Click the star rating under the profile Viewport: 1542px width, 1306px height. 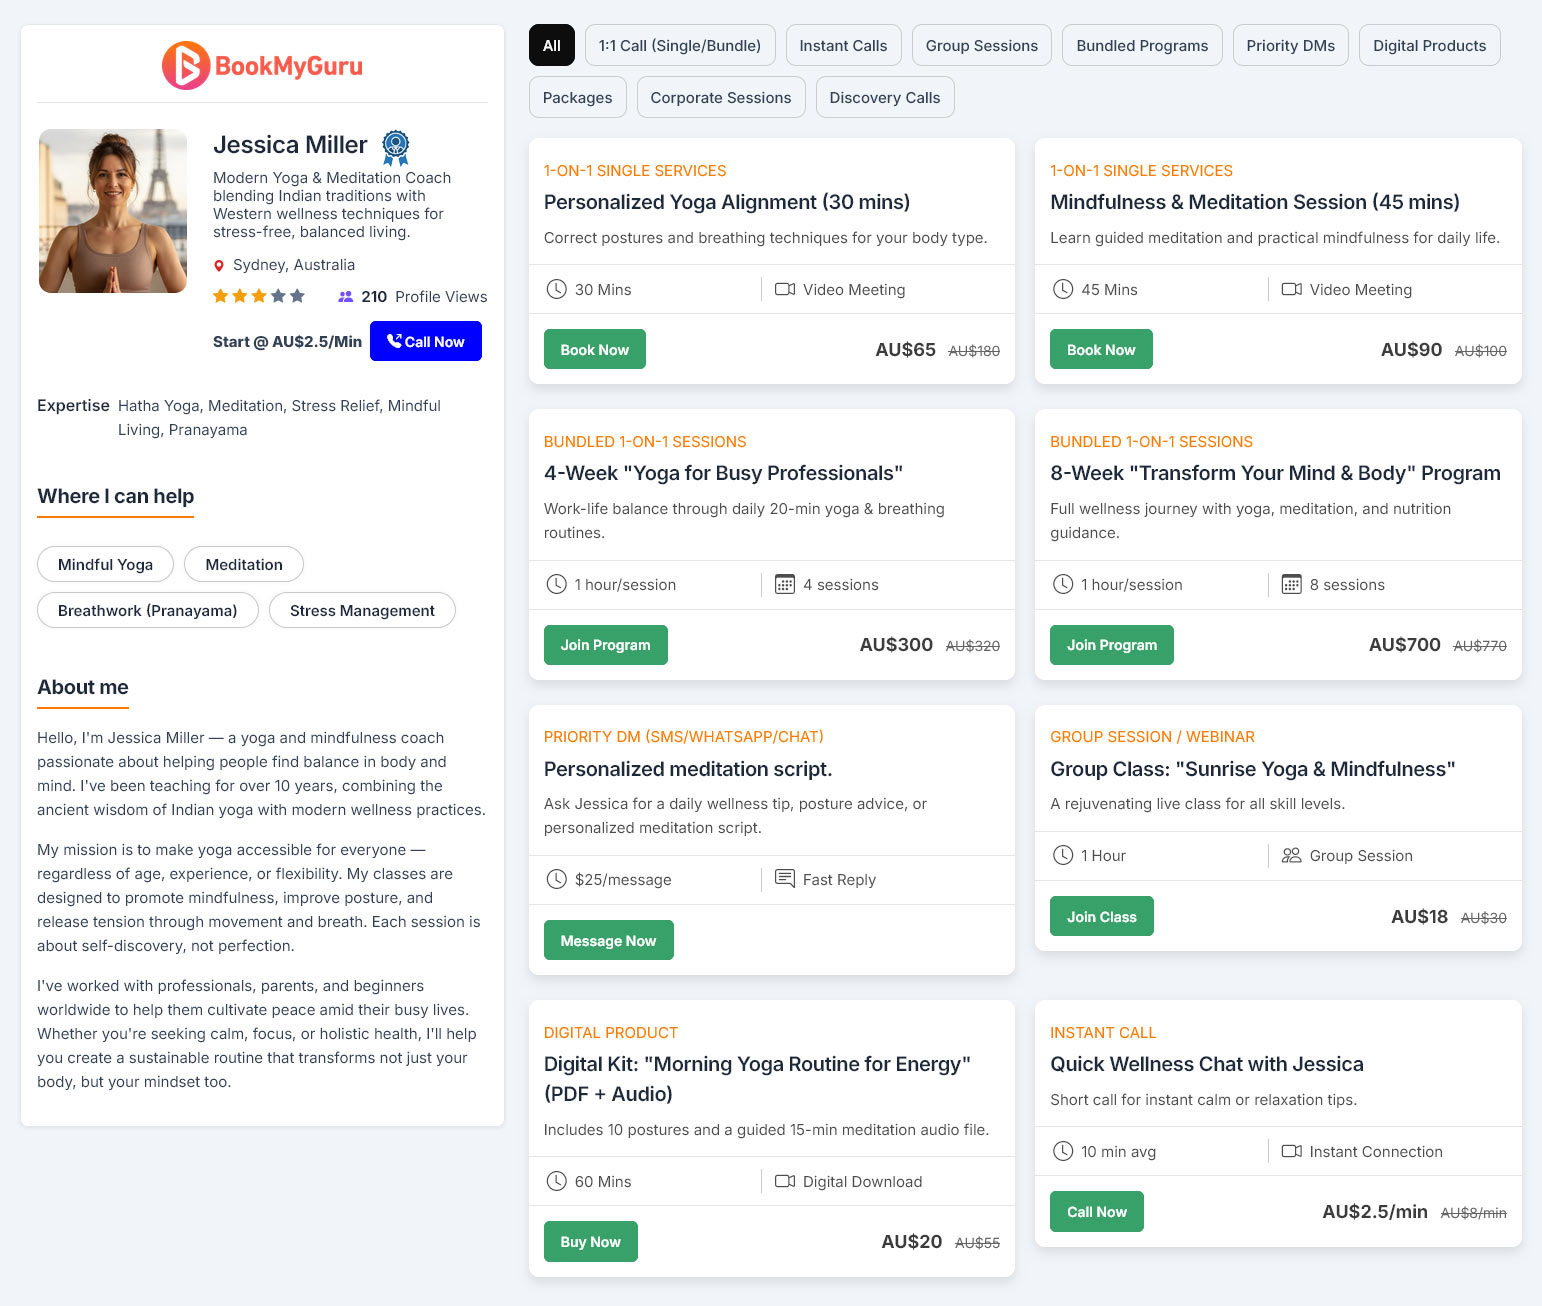[258, 296]
